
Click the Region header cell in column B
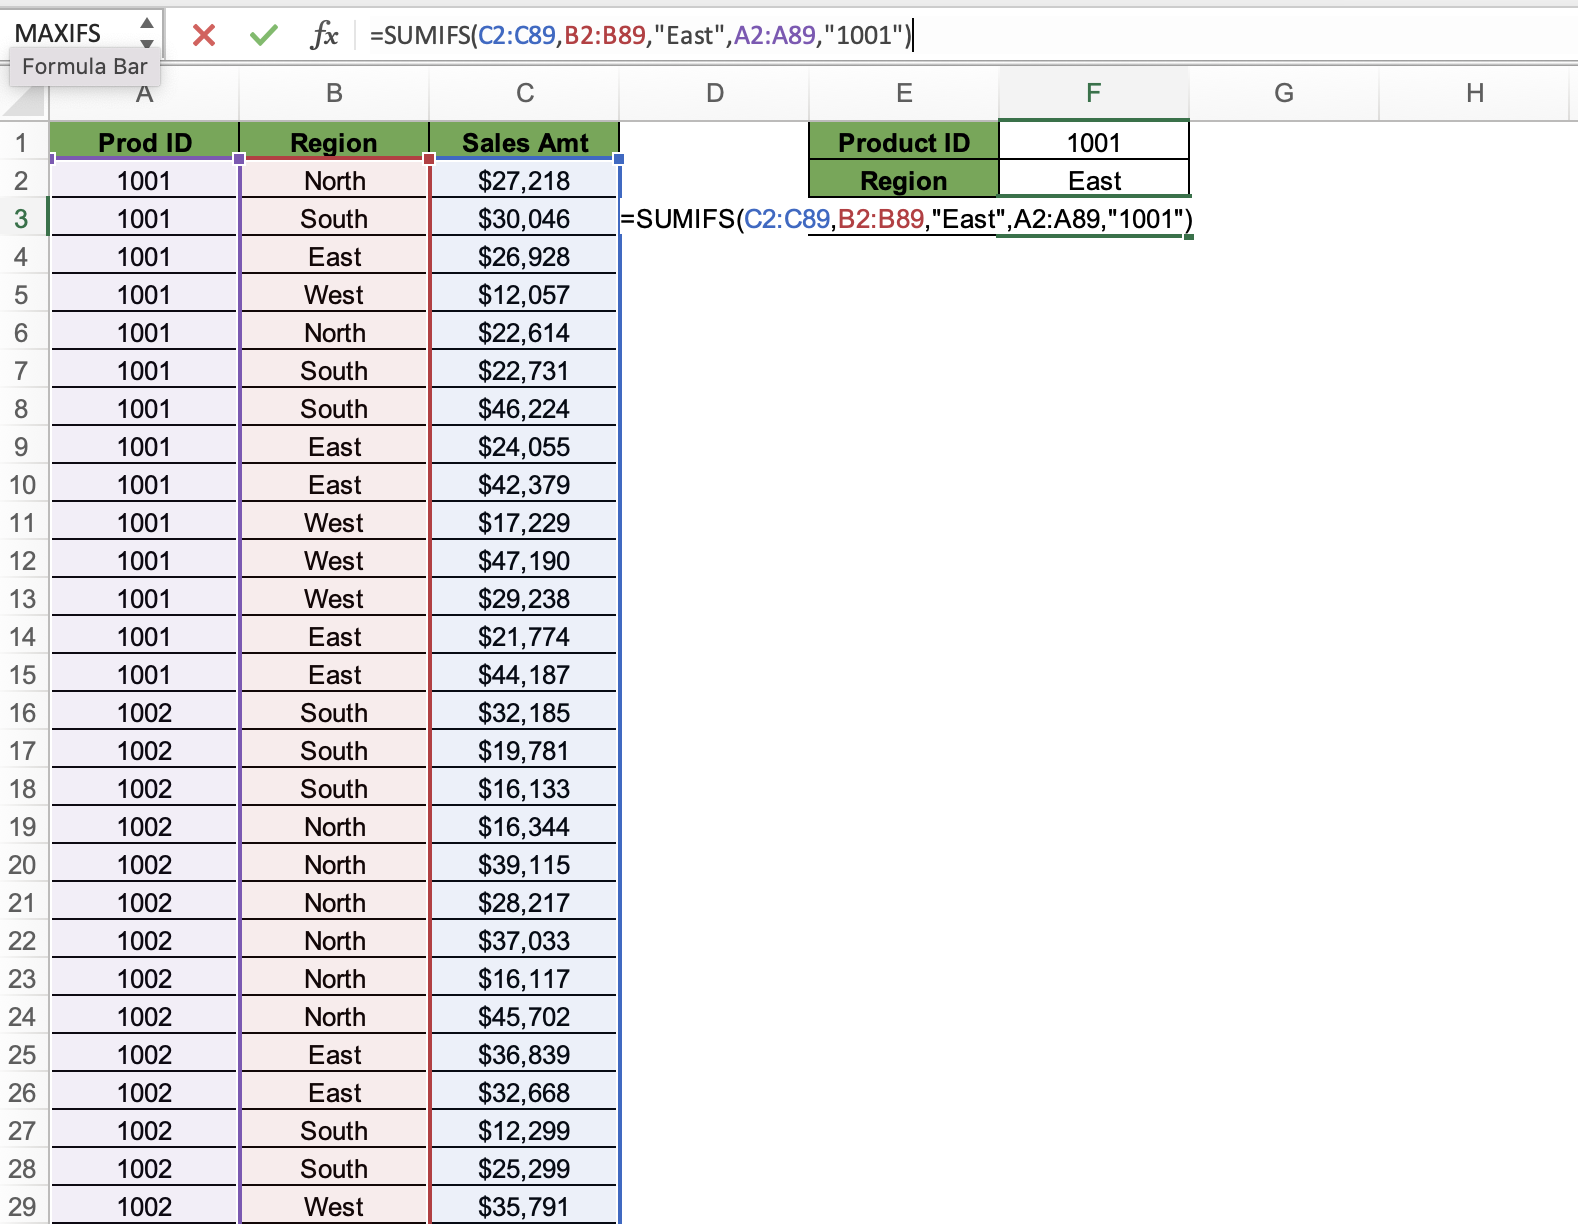click(334, 143)
